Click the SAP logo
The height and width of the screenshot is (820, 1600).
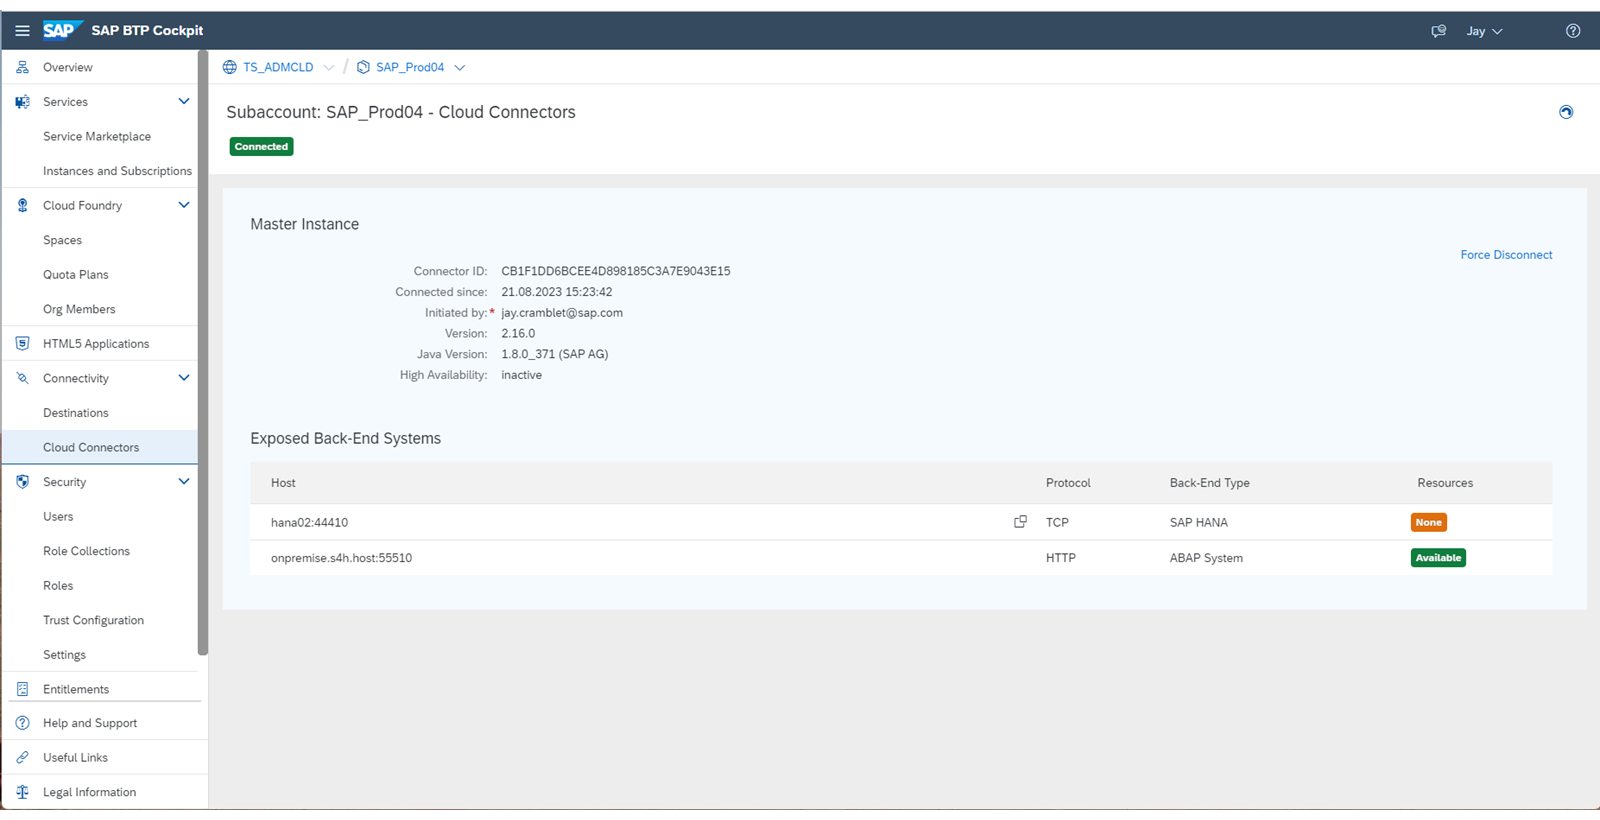pyautogui.click(x=62, y=30)
